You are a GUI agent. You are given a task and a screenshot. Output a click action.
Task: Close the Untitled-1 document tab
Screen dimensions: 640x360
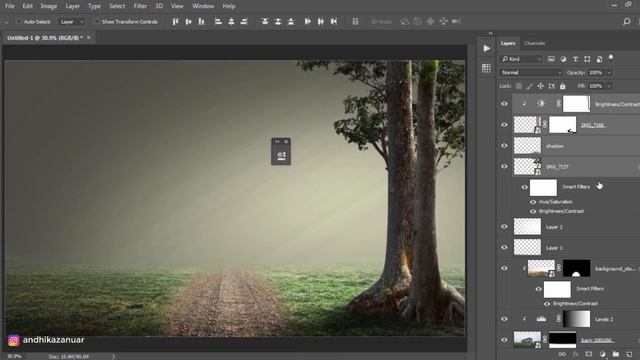(x=89, y=38)
